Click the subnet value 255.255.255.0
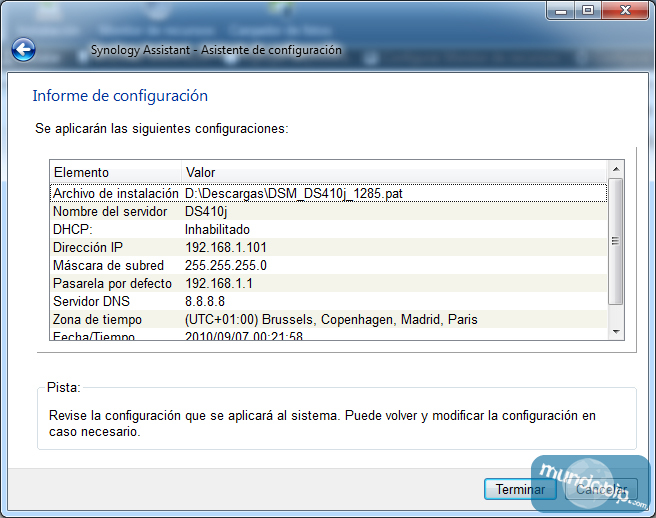Viewport: 656px width, 518px height. (x=226, y=265)
